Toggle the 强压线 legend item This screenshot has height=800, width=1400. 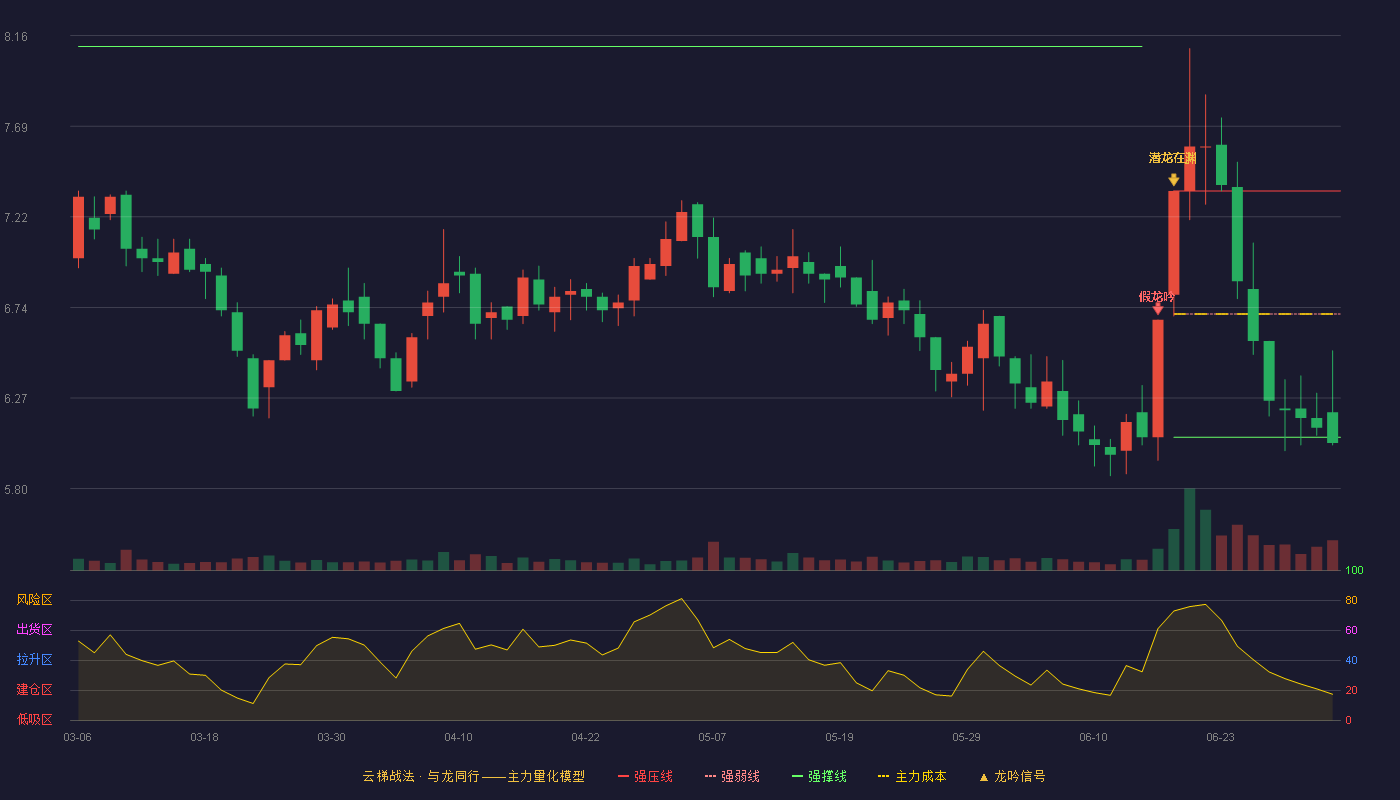tap(645, 776)
